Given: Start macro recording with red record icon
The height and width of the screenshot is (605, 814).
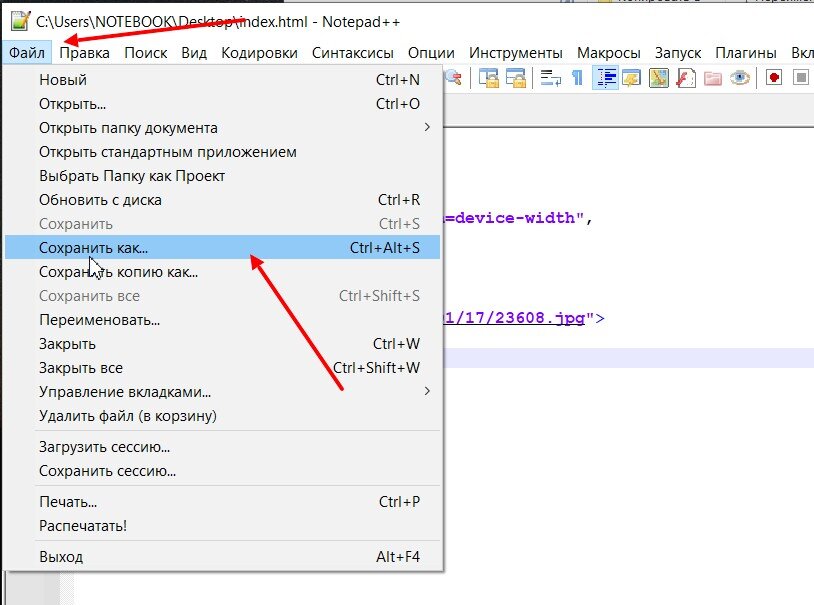Looking at the screenshot, I should click(774, 78).
